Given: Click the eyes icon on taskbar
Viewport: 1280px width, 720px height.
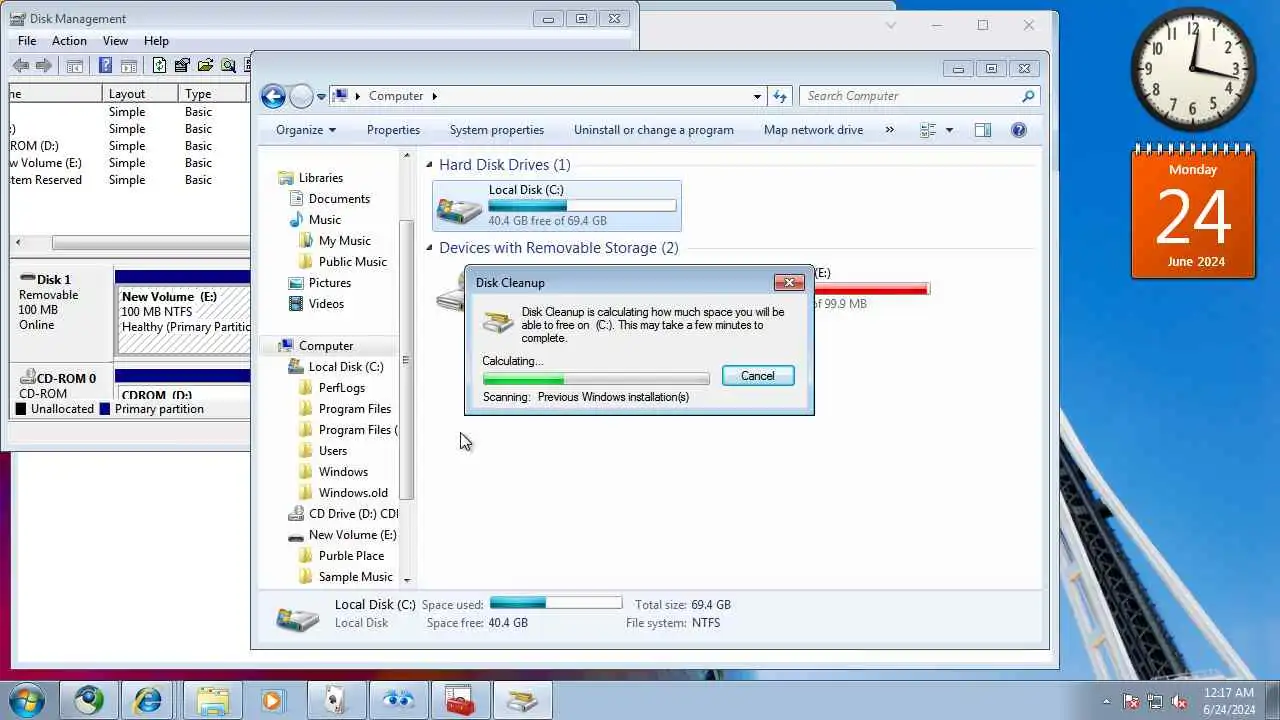Looking at the screenshot, I should coord(398,700).
